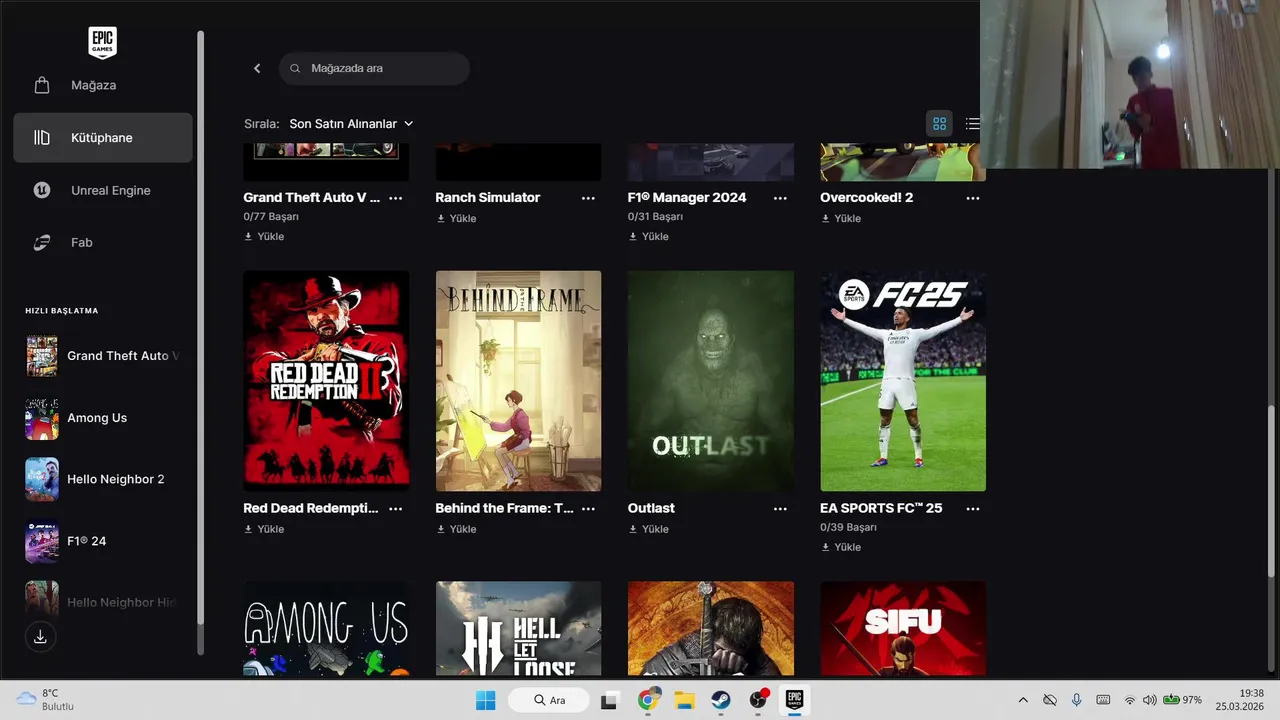
Task: Select the Red Dead Redemption II cover art
Action: click(x=326, y=381)
